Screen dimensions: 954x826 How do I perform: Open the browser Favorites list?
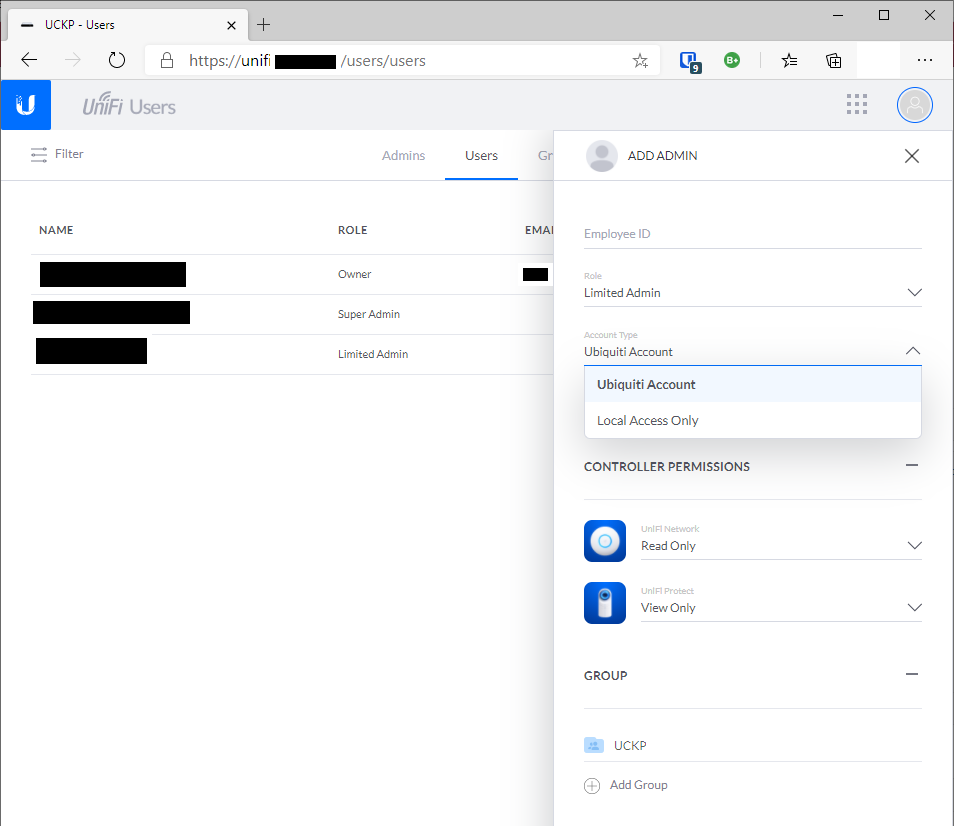[x=789, y=60]
